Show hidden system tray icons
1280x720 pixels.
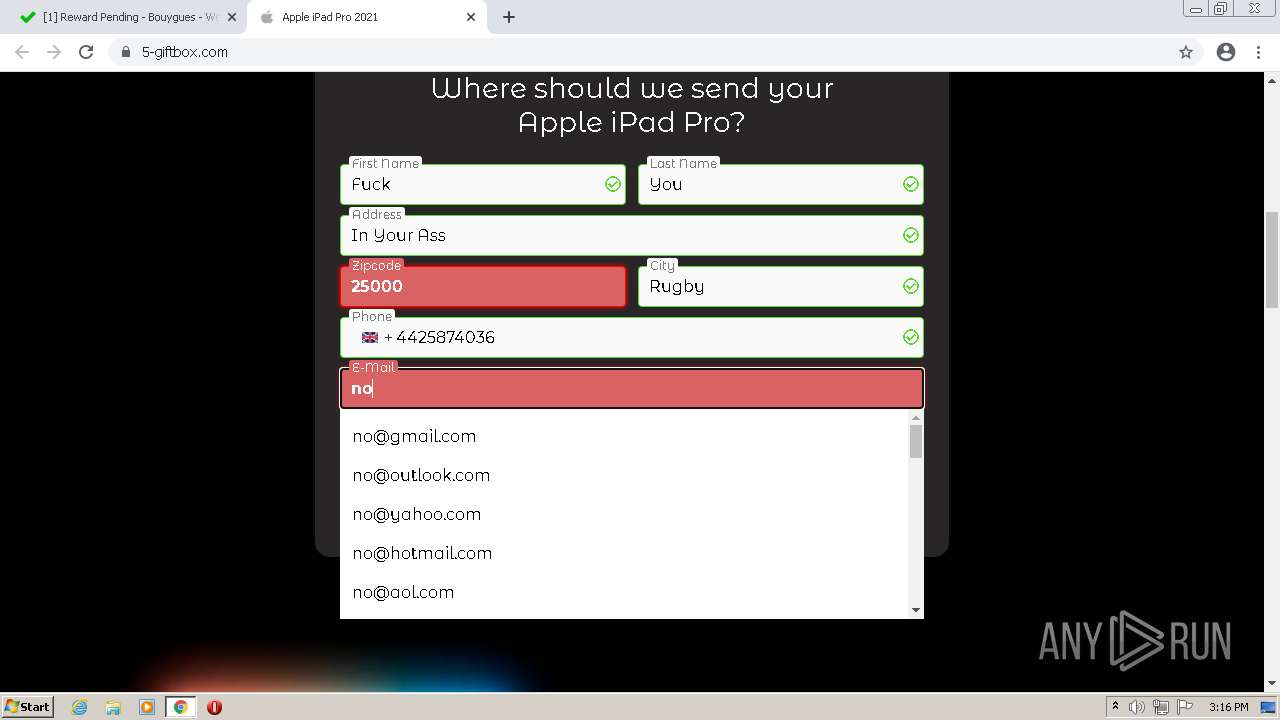pos(1115,707)
